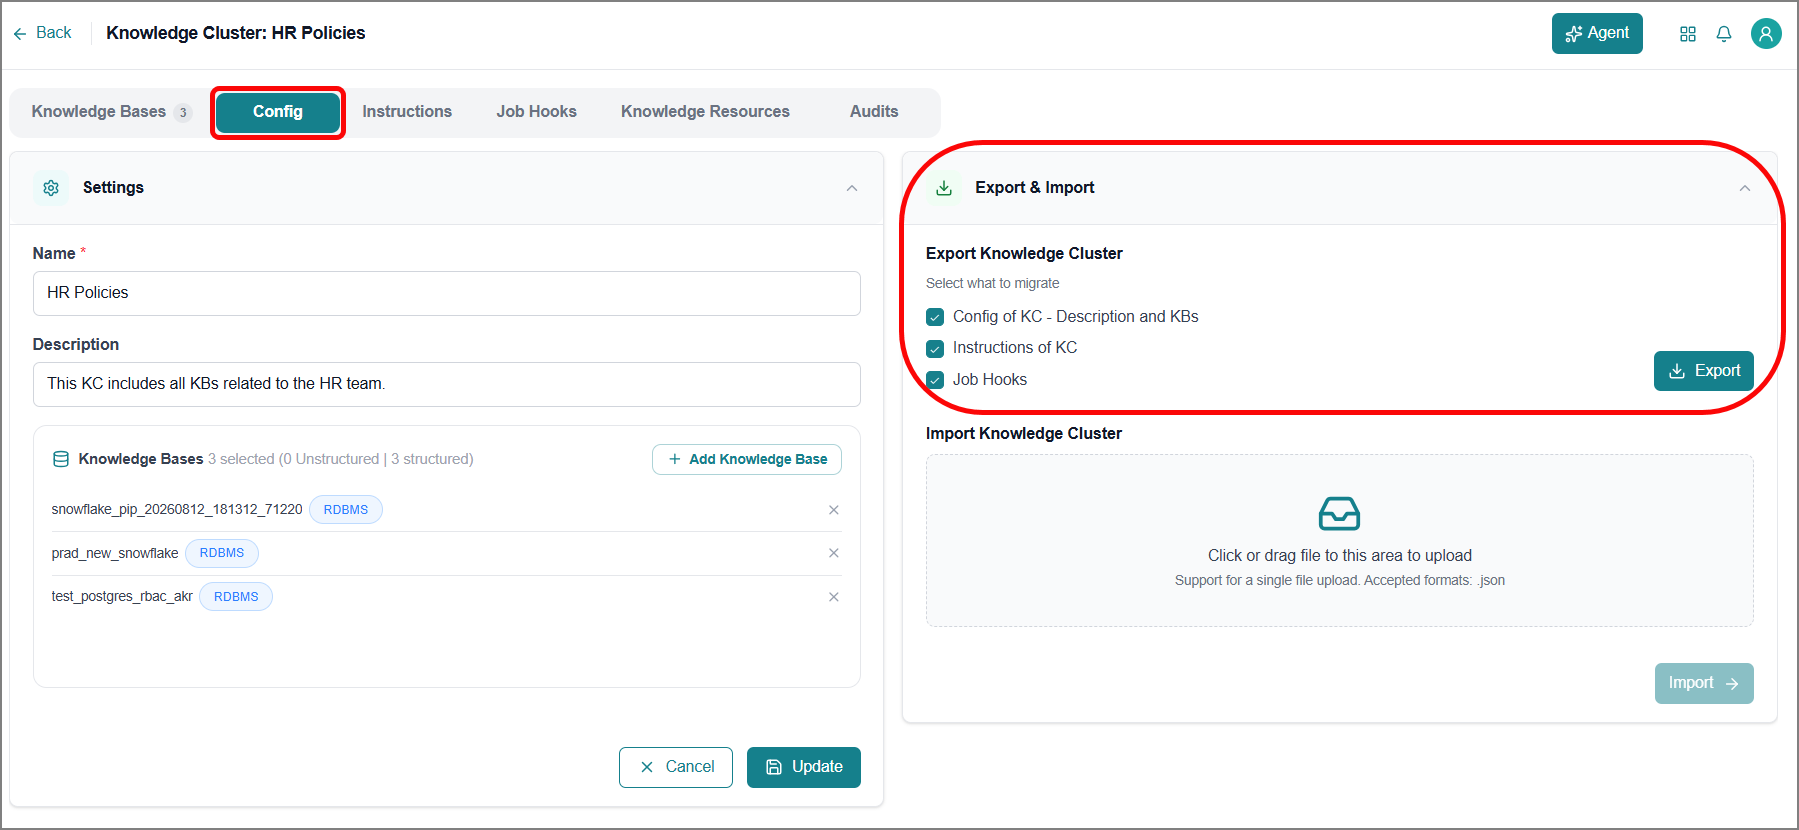Click the inbox upload icon
This screenshot has width=1799, height=830.
click(x=1339, y=514)
